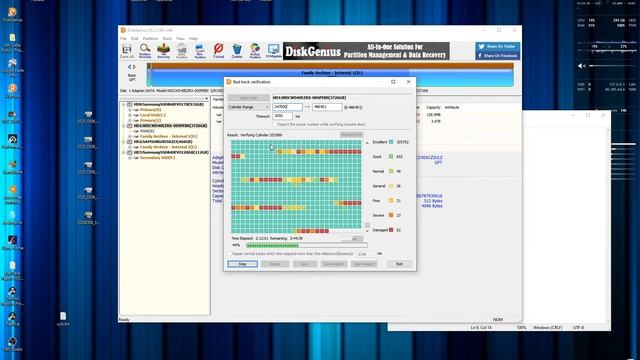
Task: Click the Quick Partition toolbar icon
Action: click(182, 51)
